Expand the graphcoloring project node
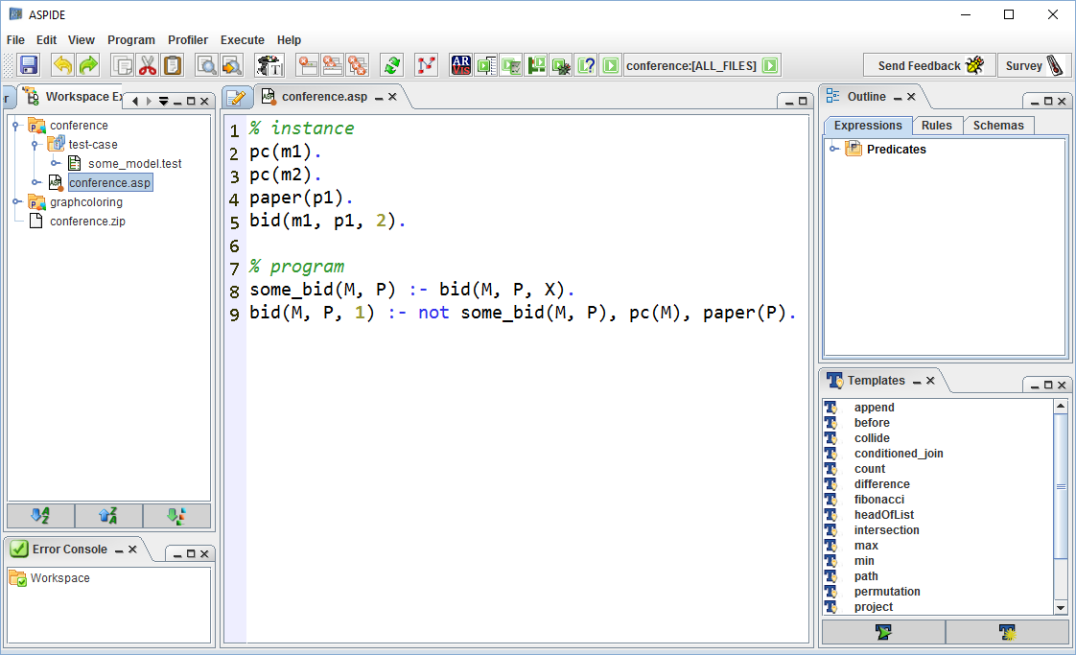Image resolution: width=1076 pixels, height=655 pixels. pos(16,202)
